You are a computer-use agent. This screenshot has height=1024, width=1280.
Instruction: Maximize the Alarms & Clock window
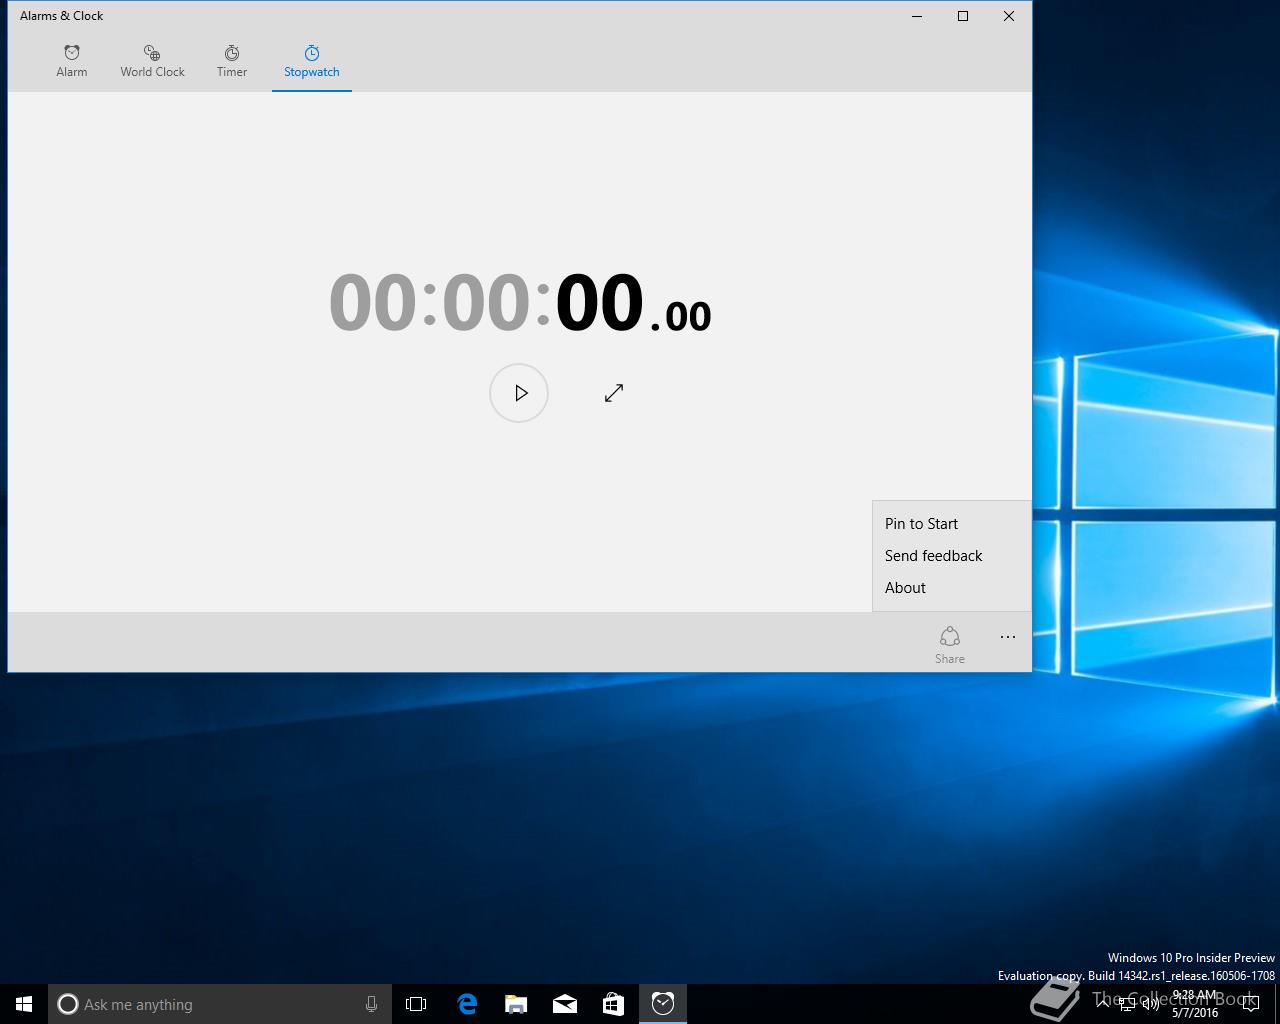click(x=963, y=16)
